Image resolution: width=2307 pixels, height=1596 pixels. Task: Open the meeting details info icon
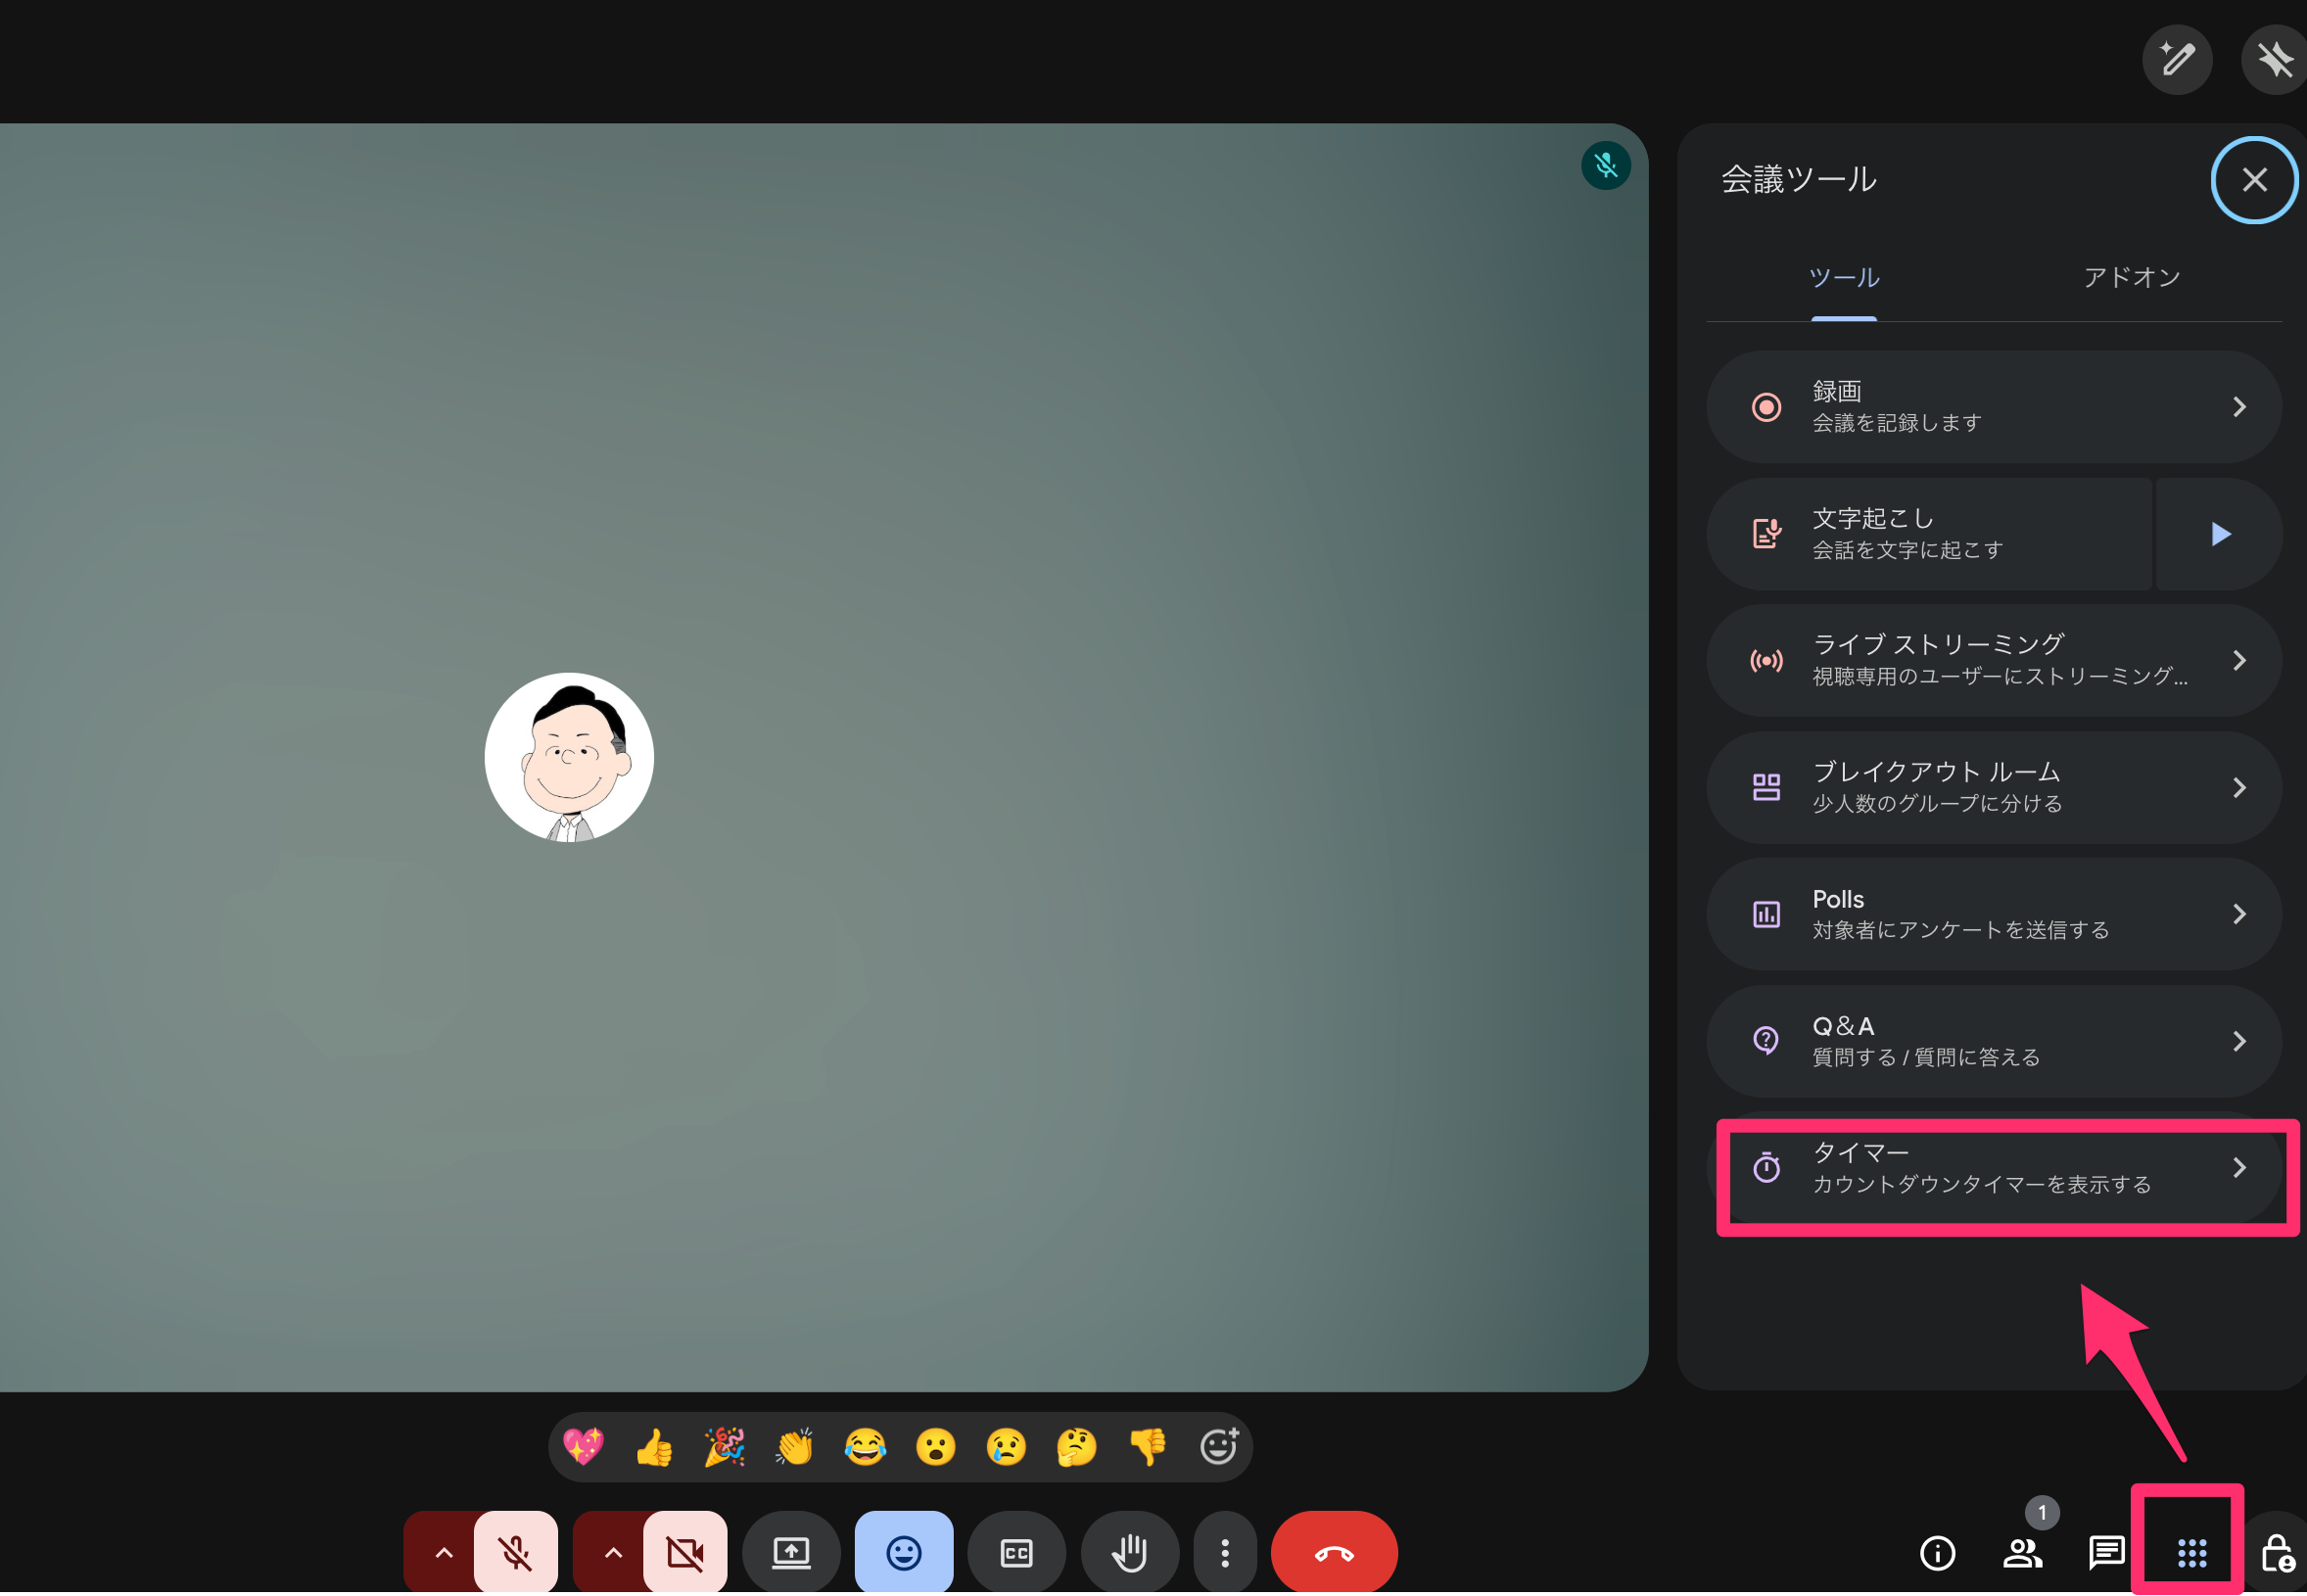(x=1937, y=1553)
